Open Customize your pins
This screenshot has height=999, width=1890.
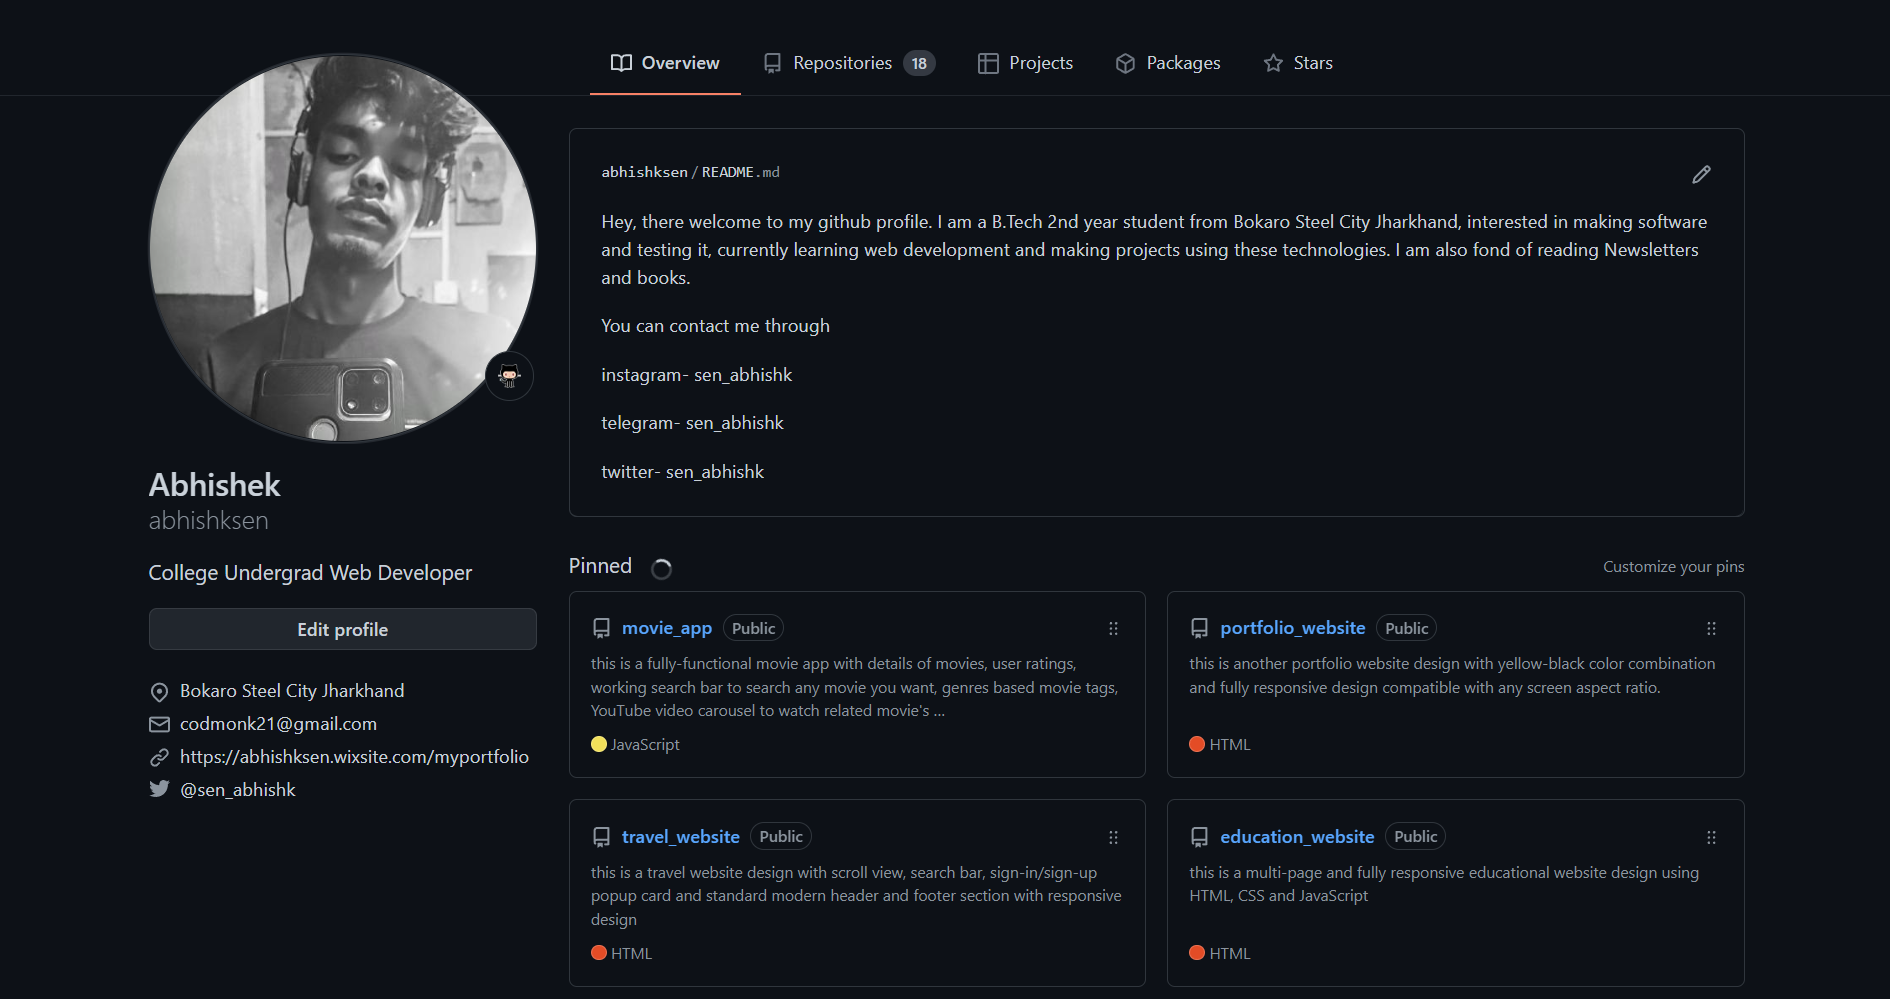click(x=1673, y=567)
